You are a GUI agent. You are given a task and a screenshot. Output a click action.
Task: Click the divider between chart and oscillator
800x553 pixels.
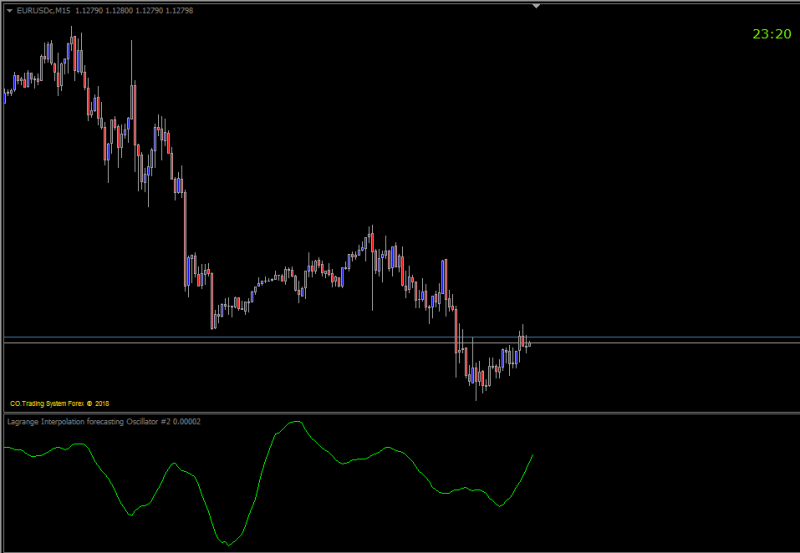click(x=402, y=413)
